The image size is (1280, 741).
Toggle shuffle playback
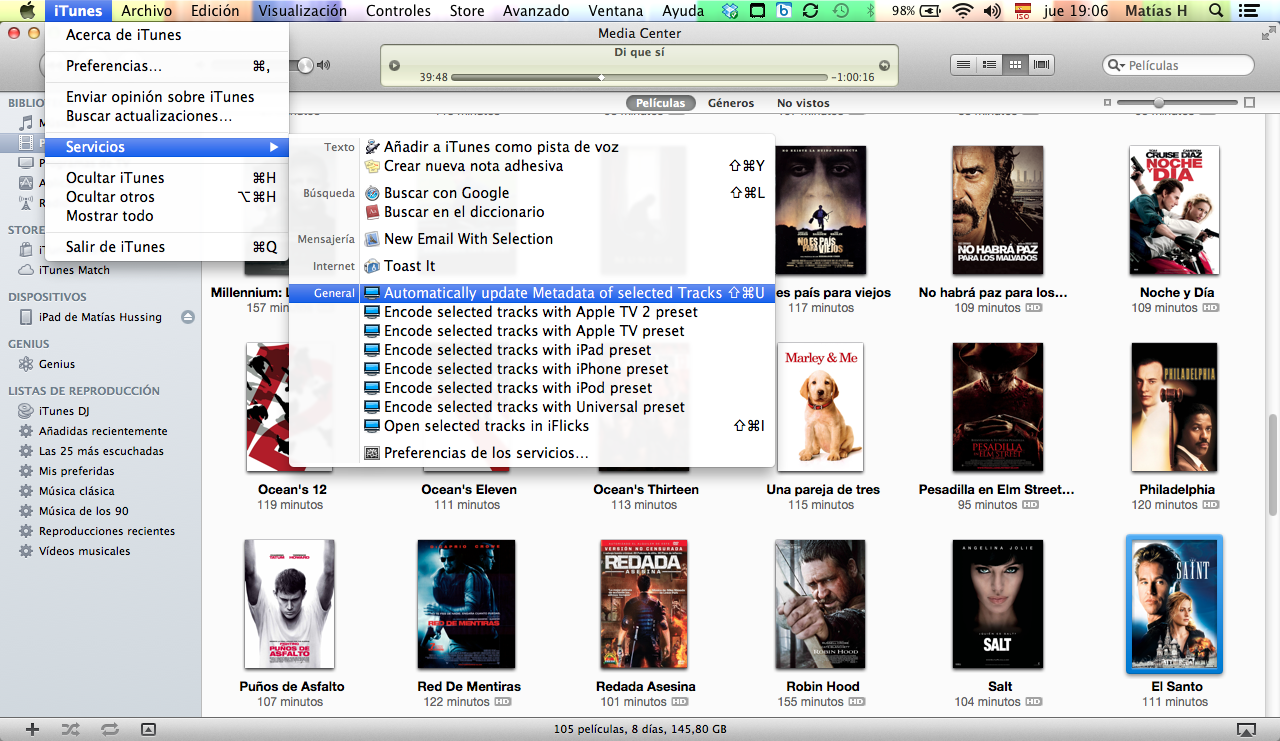pos(71,729)
